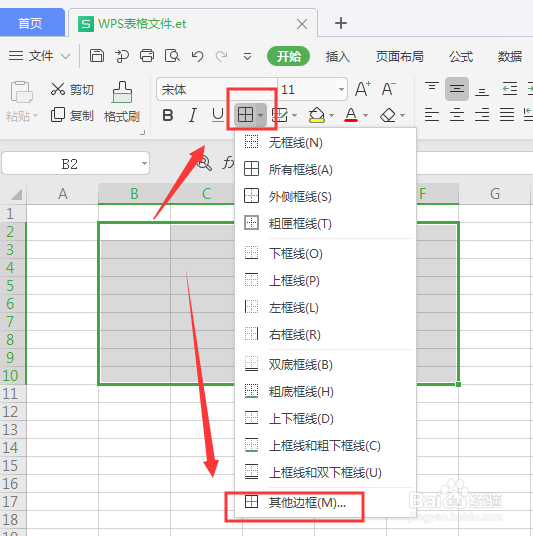
Task: Switch to the 开始 ribbon tab
Action: pyautogui.click(x=288, y=56)
